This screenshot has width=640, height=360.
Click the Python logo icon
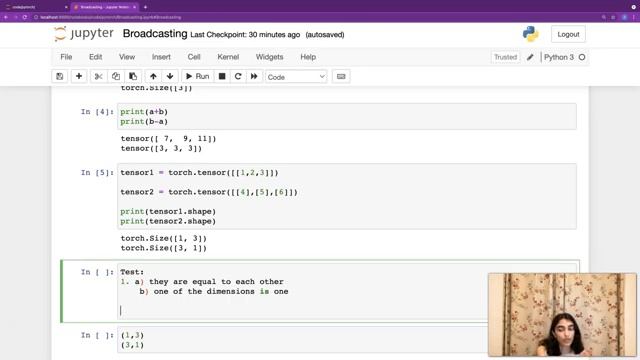click(x=531, y=34)
